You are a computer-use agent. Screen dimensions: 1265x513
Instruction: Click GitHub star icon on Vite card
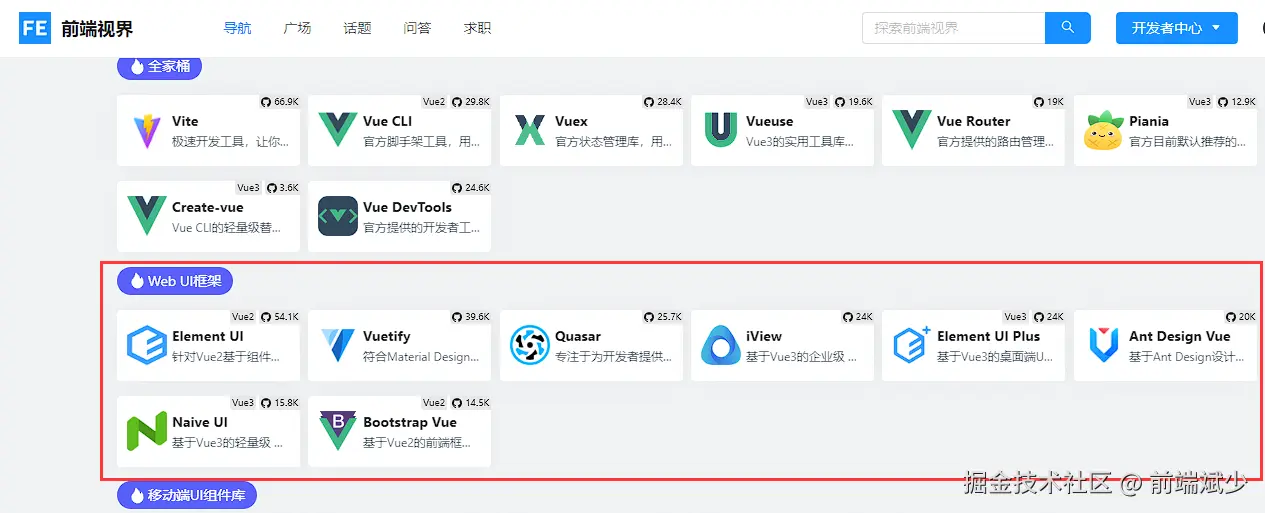265,102
